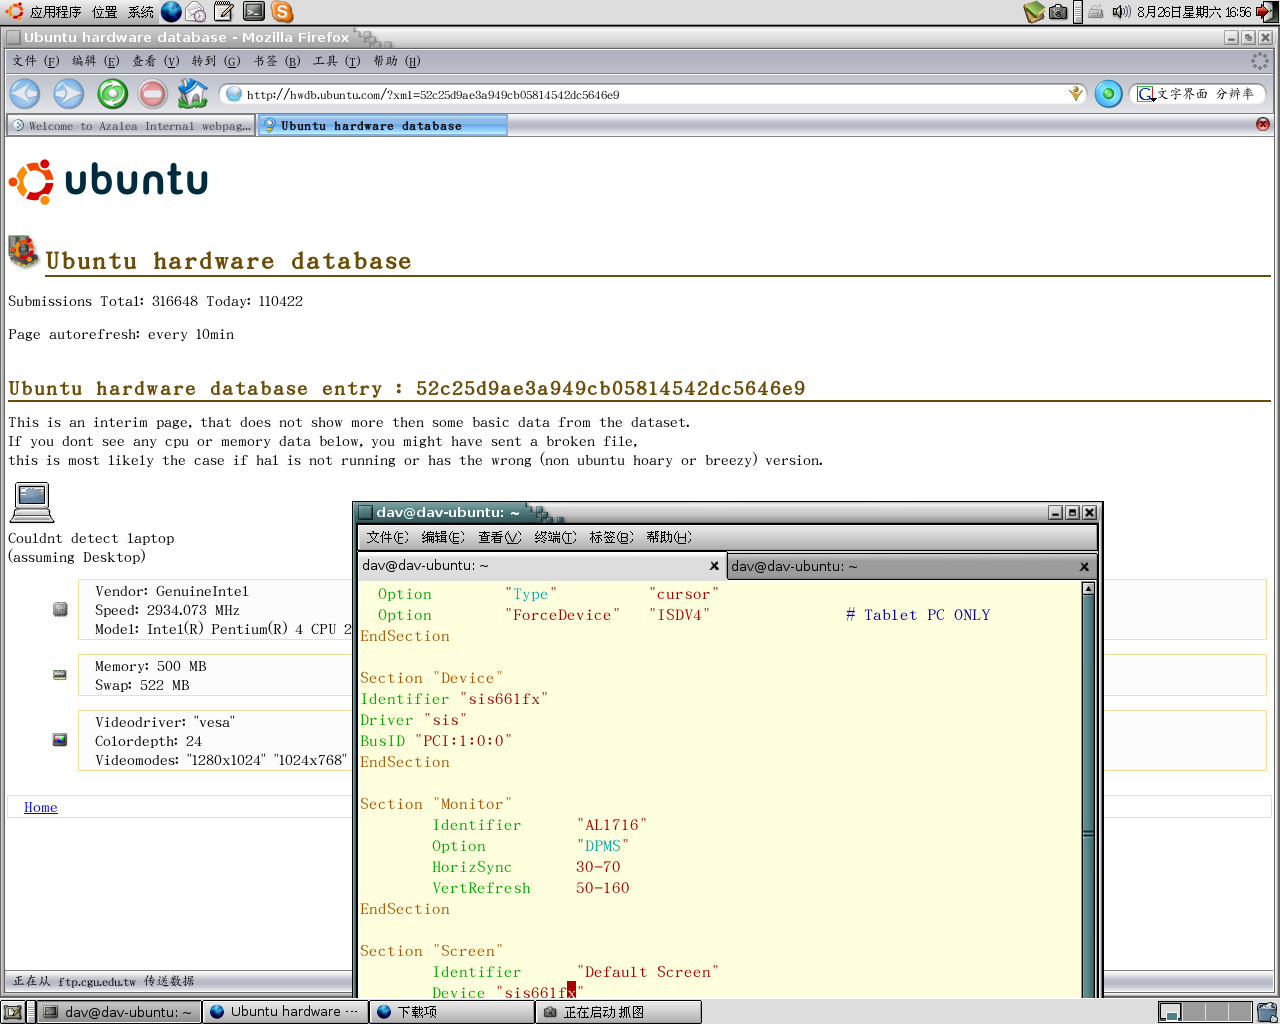Click Firefox throbber activity indicator
This screenshot has height=1024, width=1280.
pos(1260,61)
